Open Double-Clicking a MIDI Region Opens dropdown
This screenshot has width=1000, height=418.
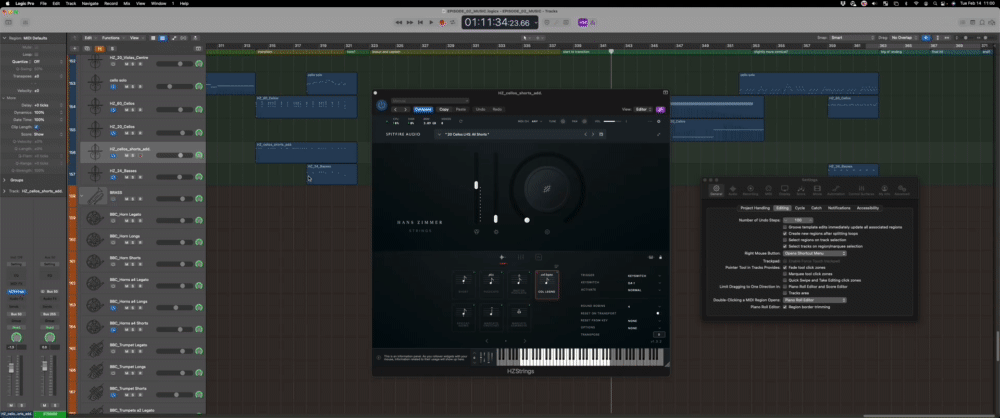pos(814,300)
